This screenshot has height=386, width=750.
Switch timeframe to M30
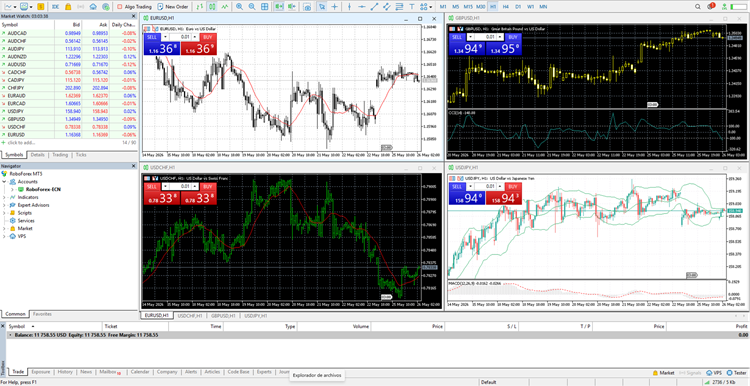481,7
